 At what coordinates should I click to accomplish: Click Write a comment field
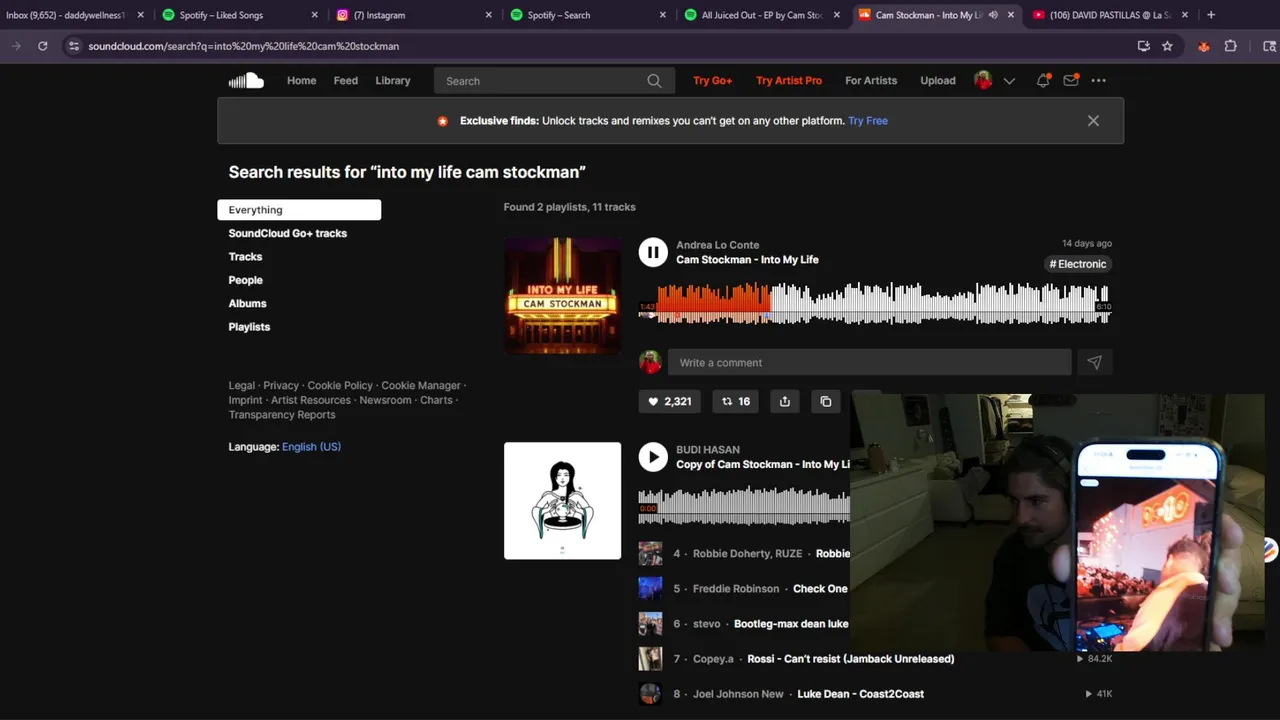click(869, 363)
